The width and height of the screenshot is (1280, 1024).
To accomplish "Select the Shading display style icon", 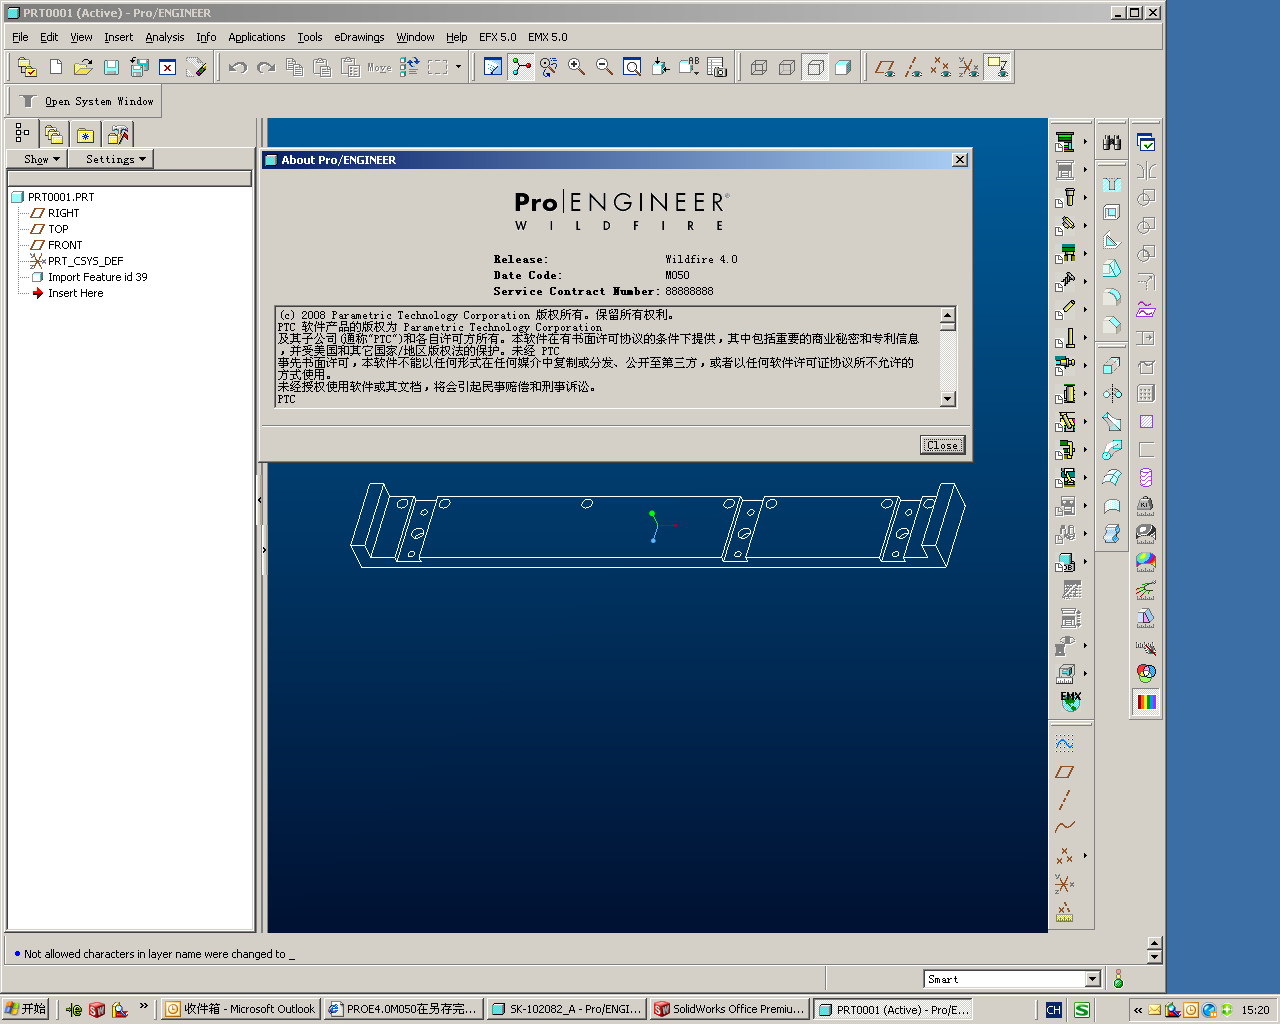I will click(x=843, y=67).
